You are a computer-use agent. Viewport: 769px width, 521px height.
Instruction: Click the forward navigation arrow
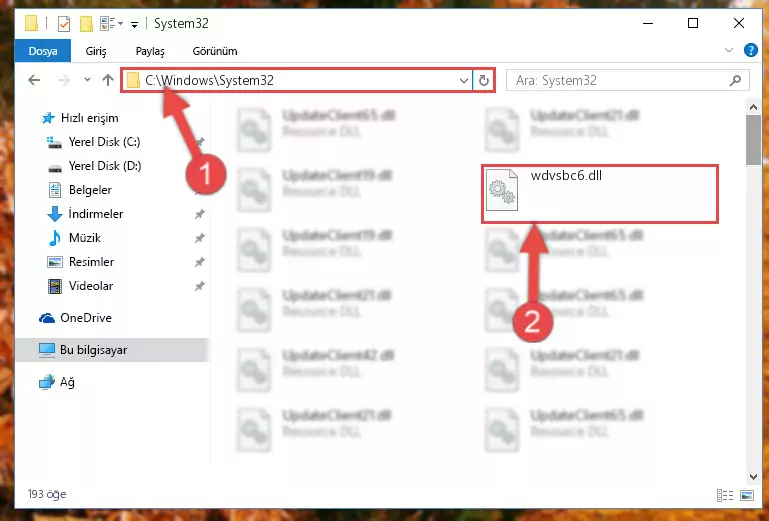[63, 80]
